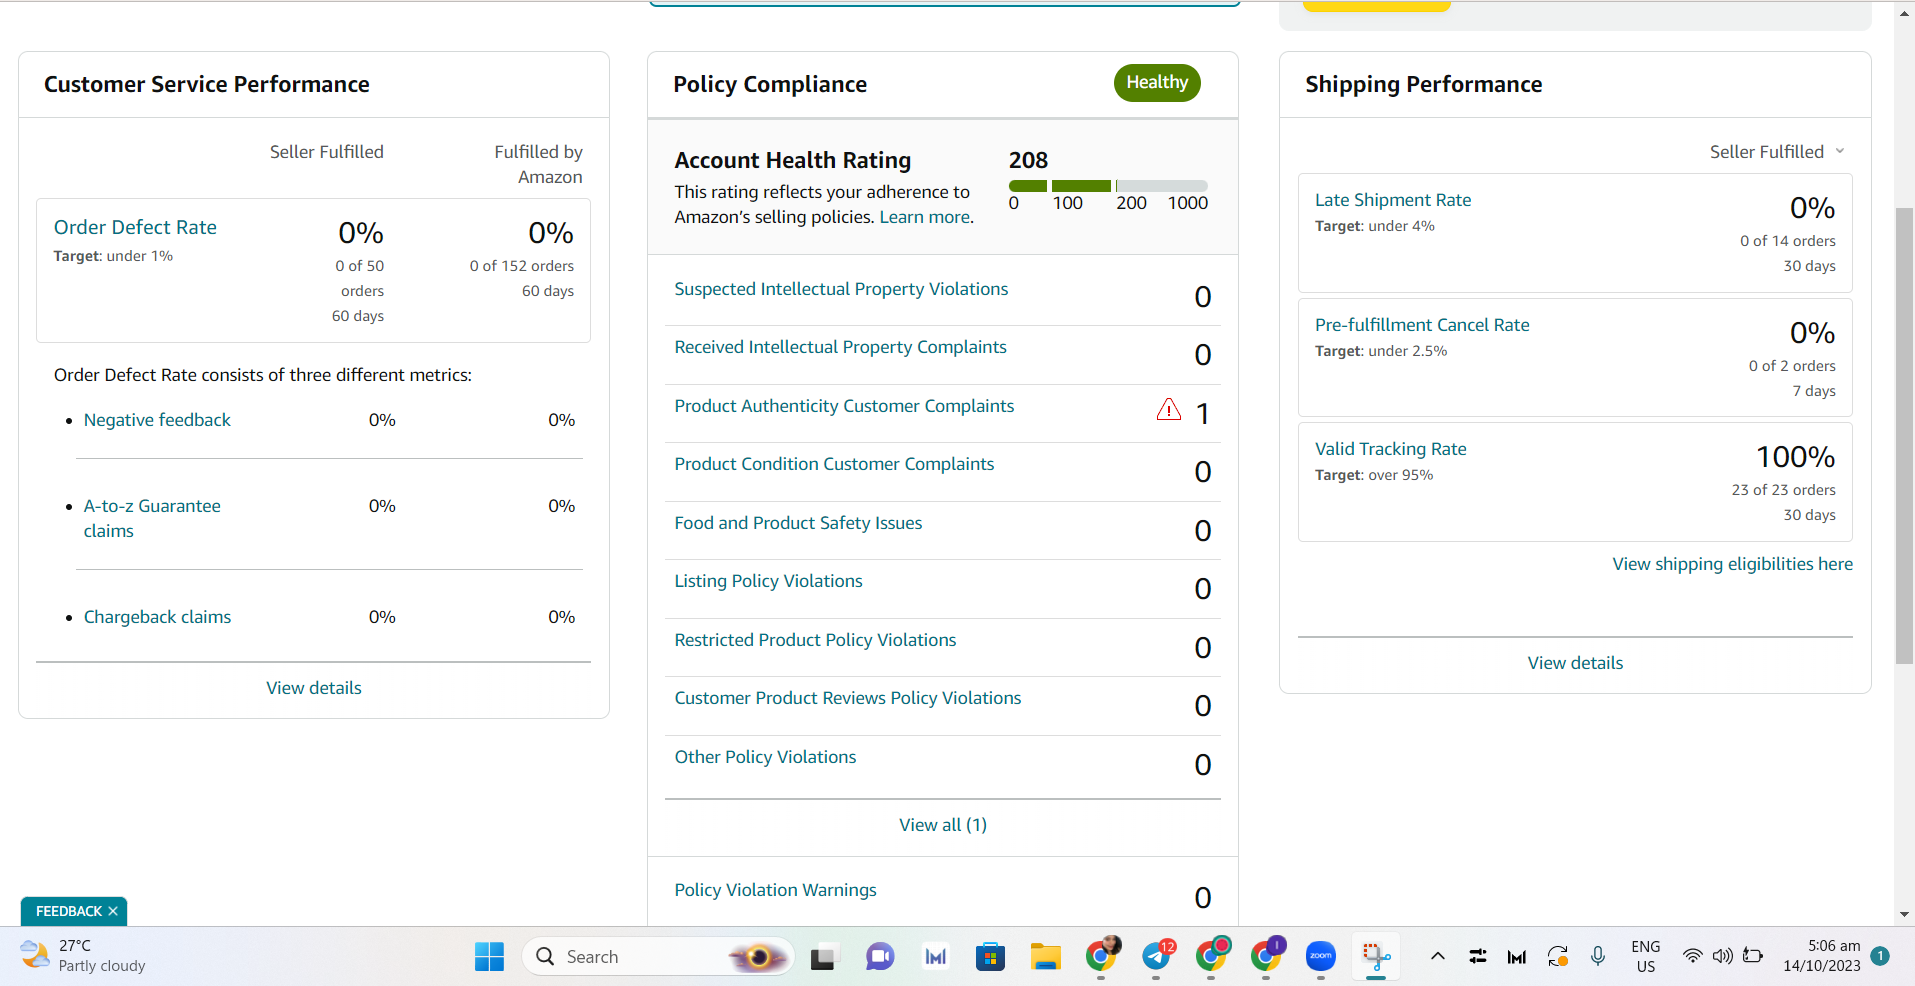Open Customer Product Reviews Policy Violations

pyautogui.click(x=848, y=698)
